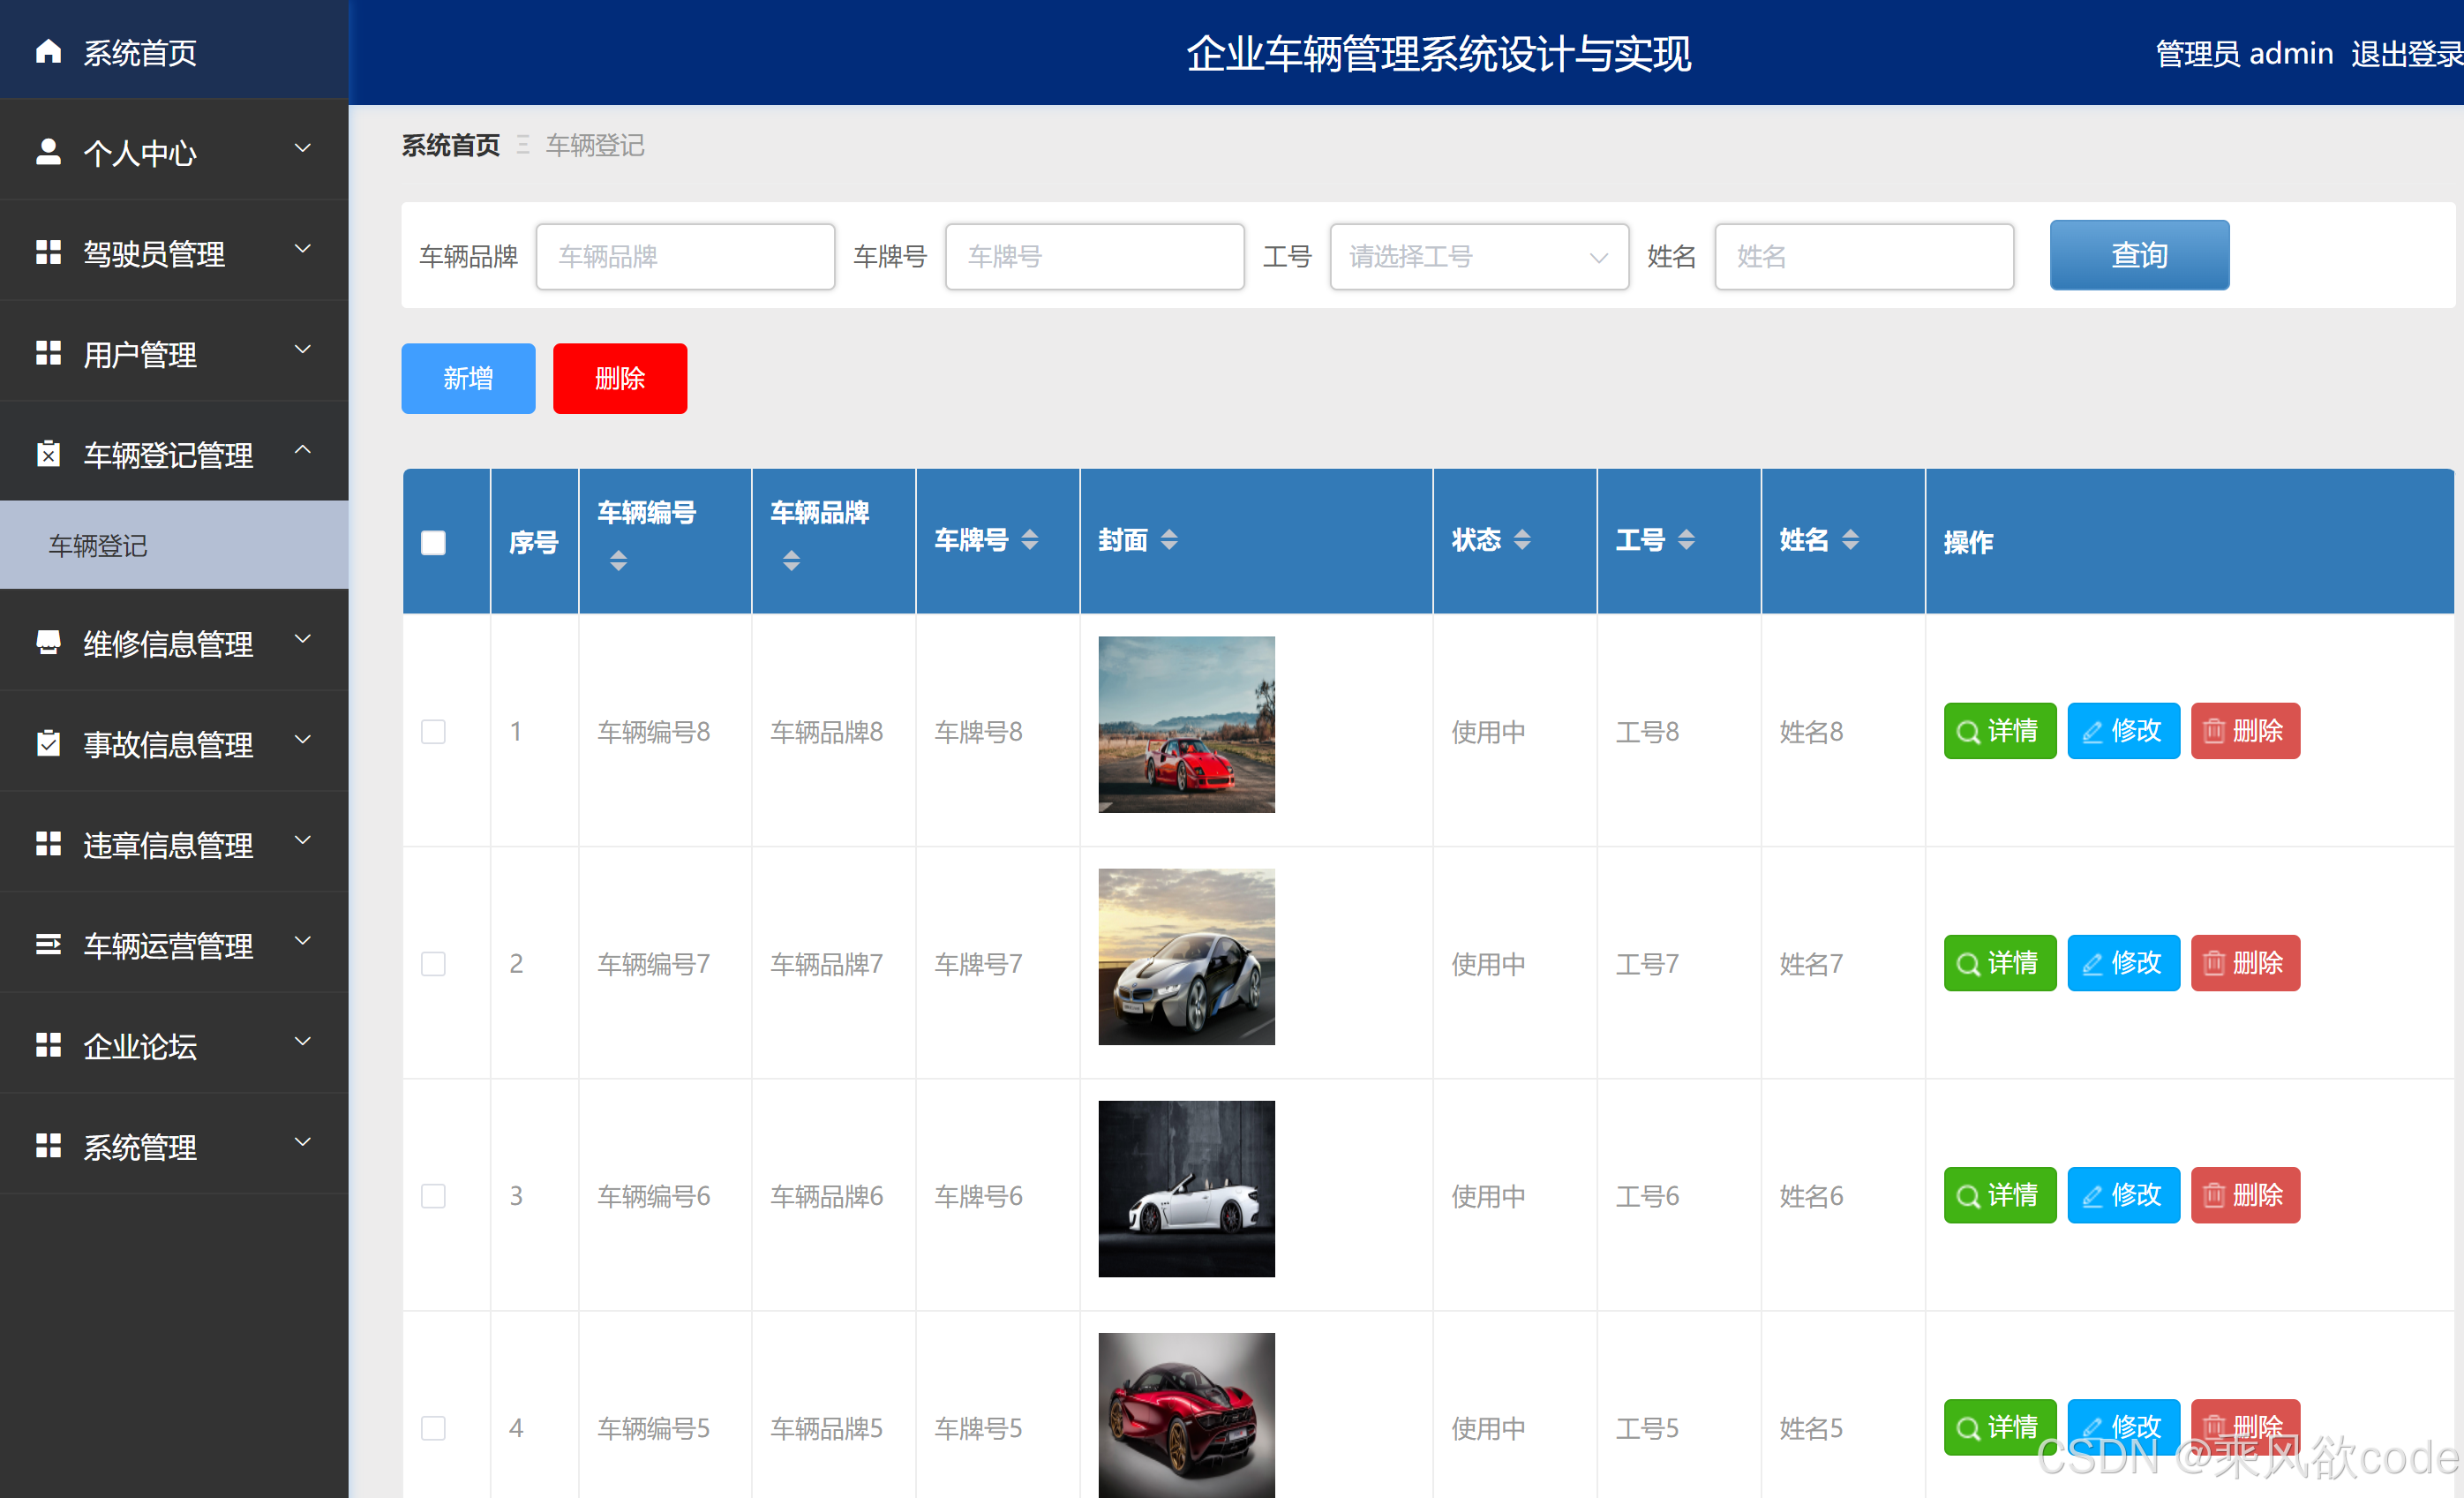Click the person icon for 个人中心
The image size is (2464, 1498).
pos(48,152)
